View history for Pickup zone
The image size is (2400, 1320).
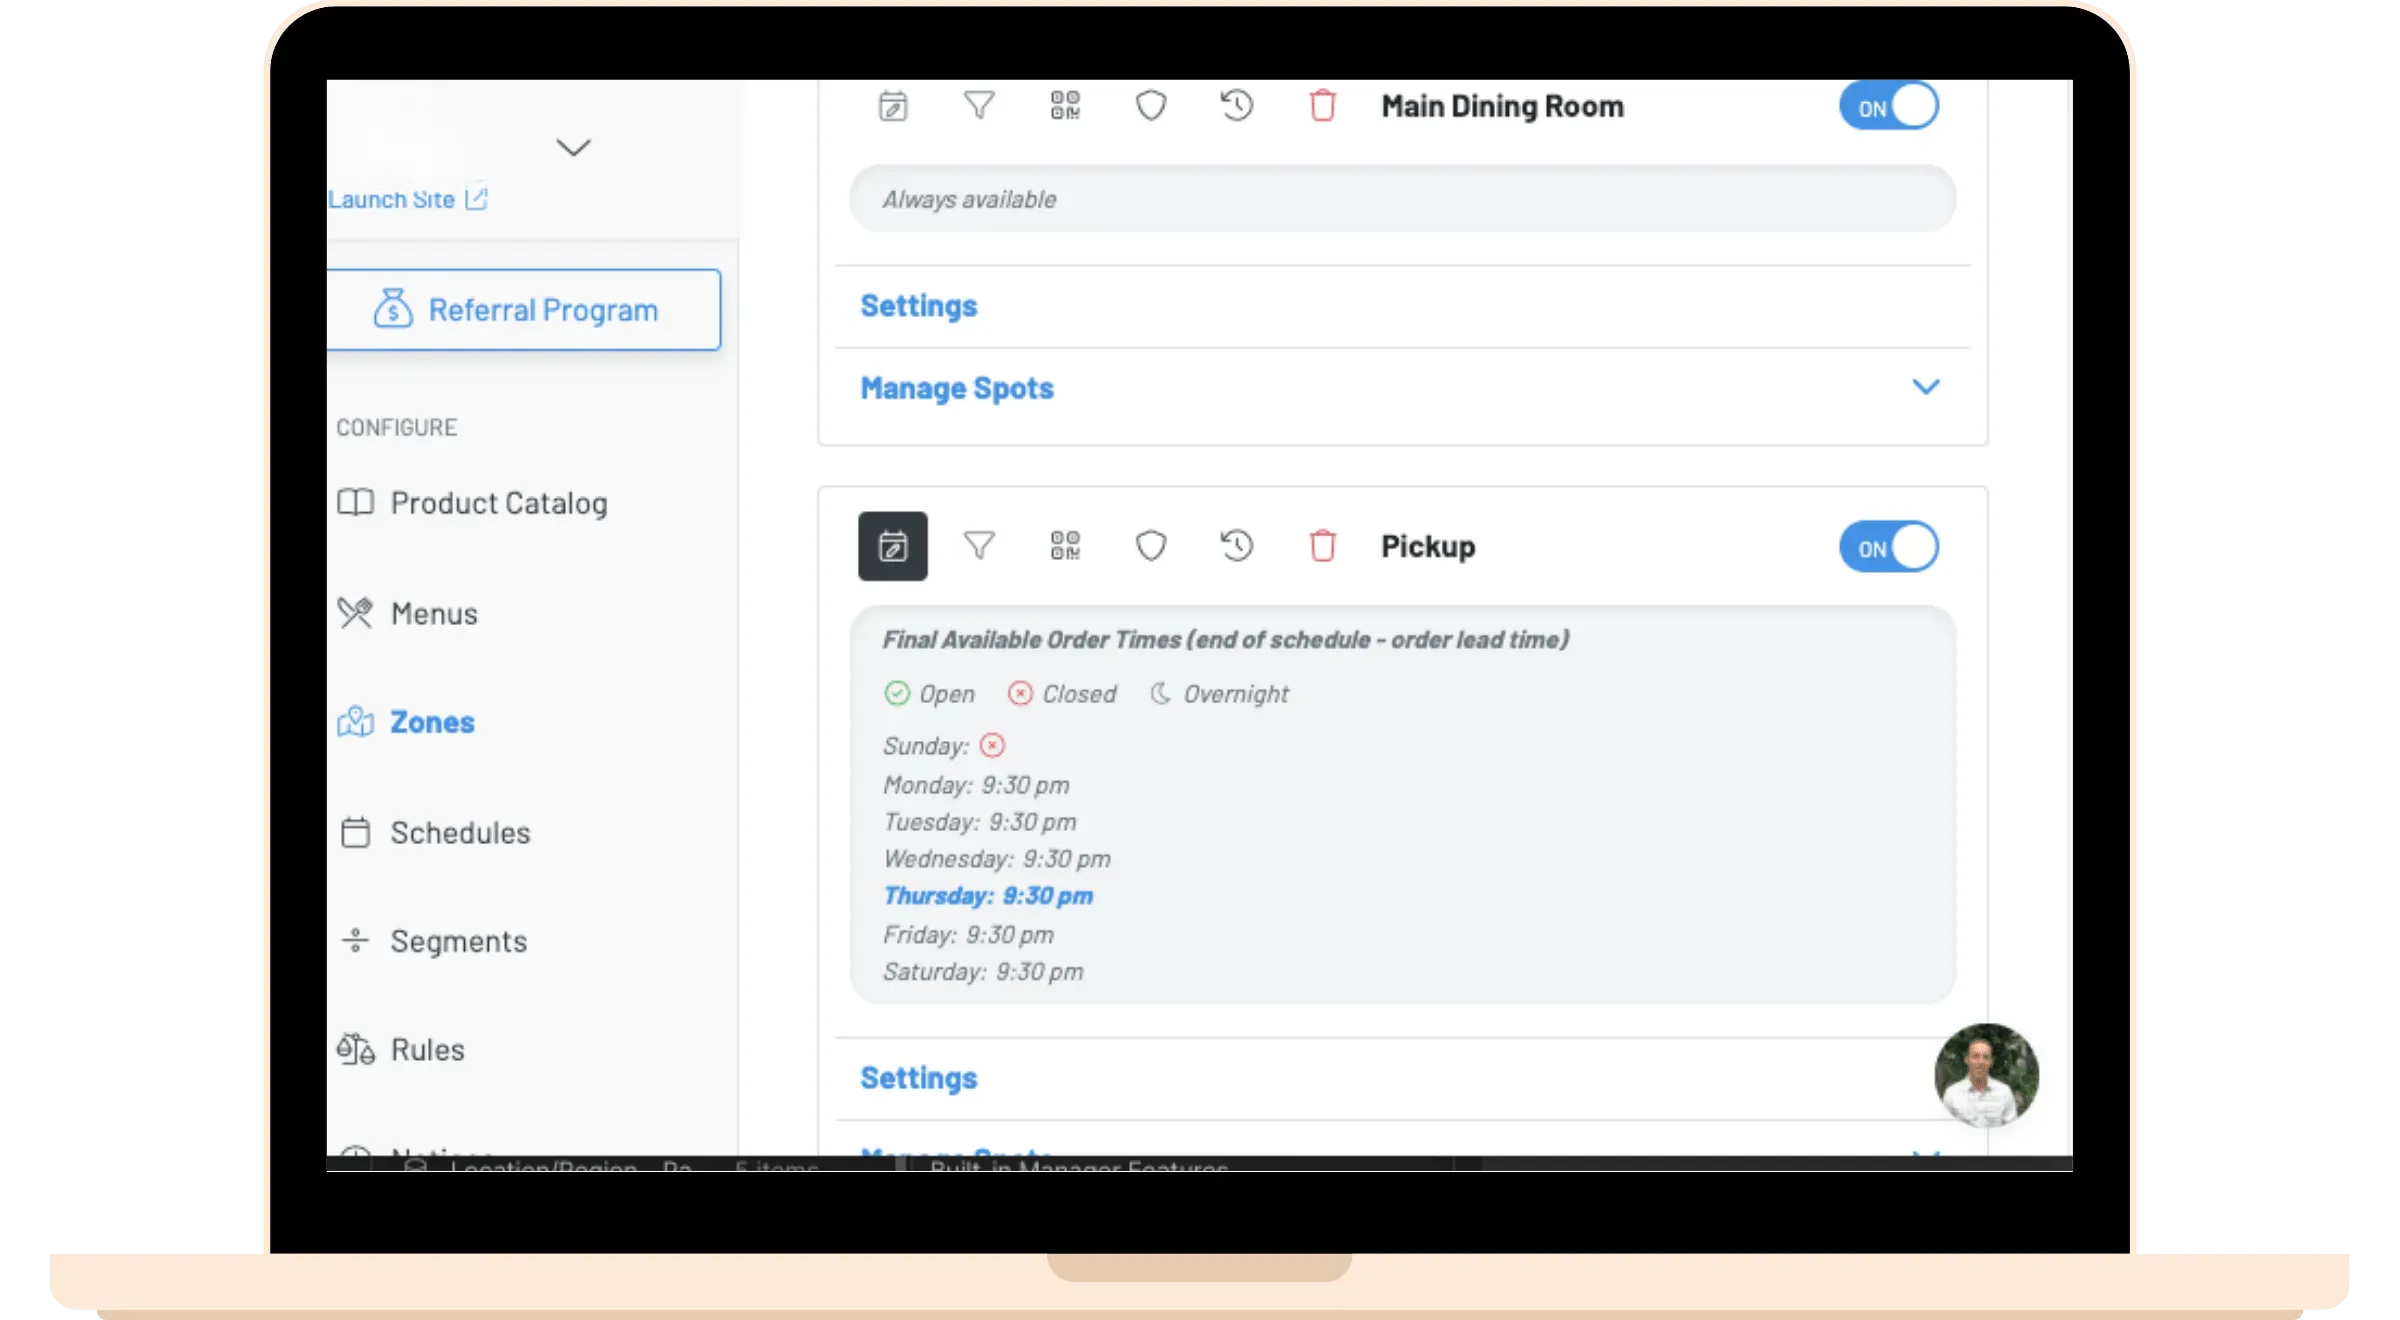click(1237, 546)
